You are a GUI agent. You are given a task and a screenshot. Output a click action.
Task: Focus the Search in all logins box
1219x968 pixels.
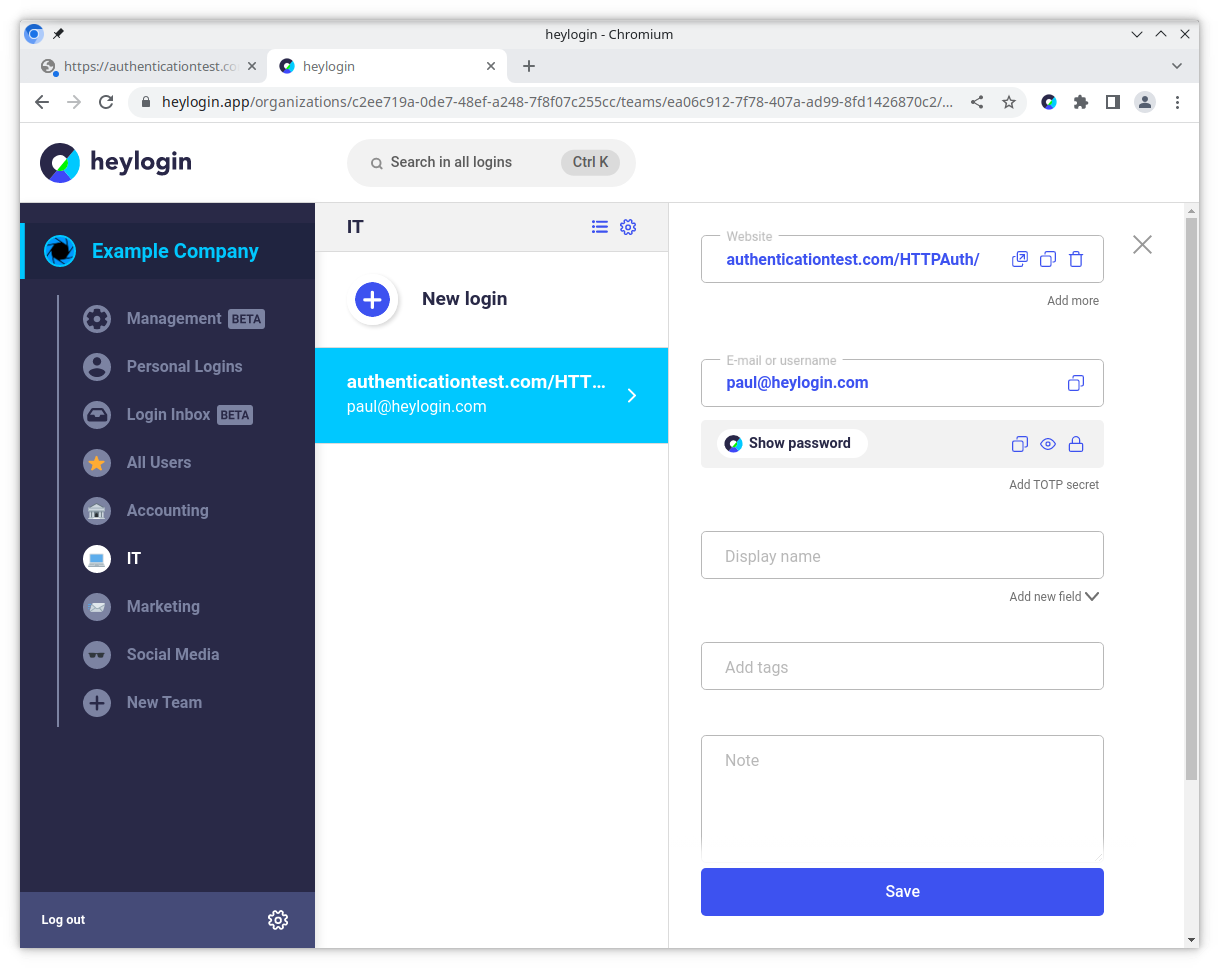pos(491,163)
